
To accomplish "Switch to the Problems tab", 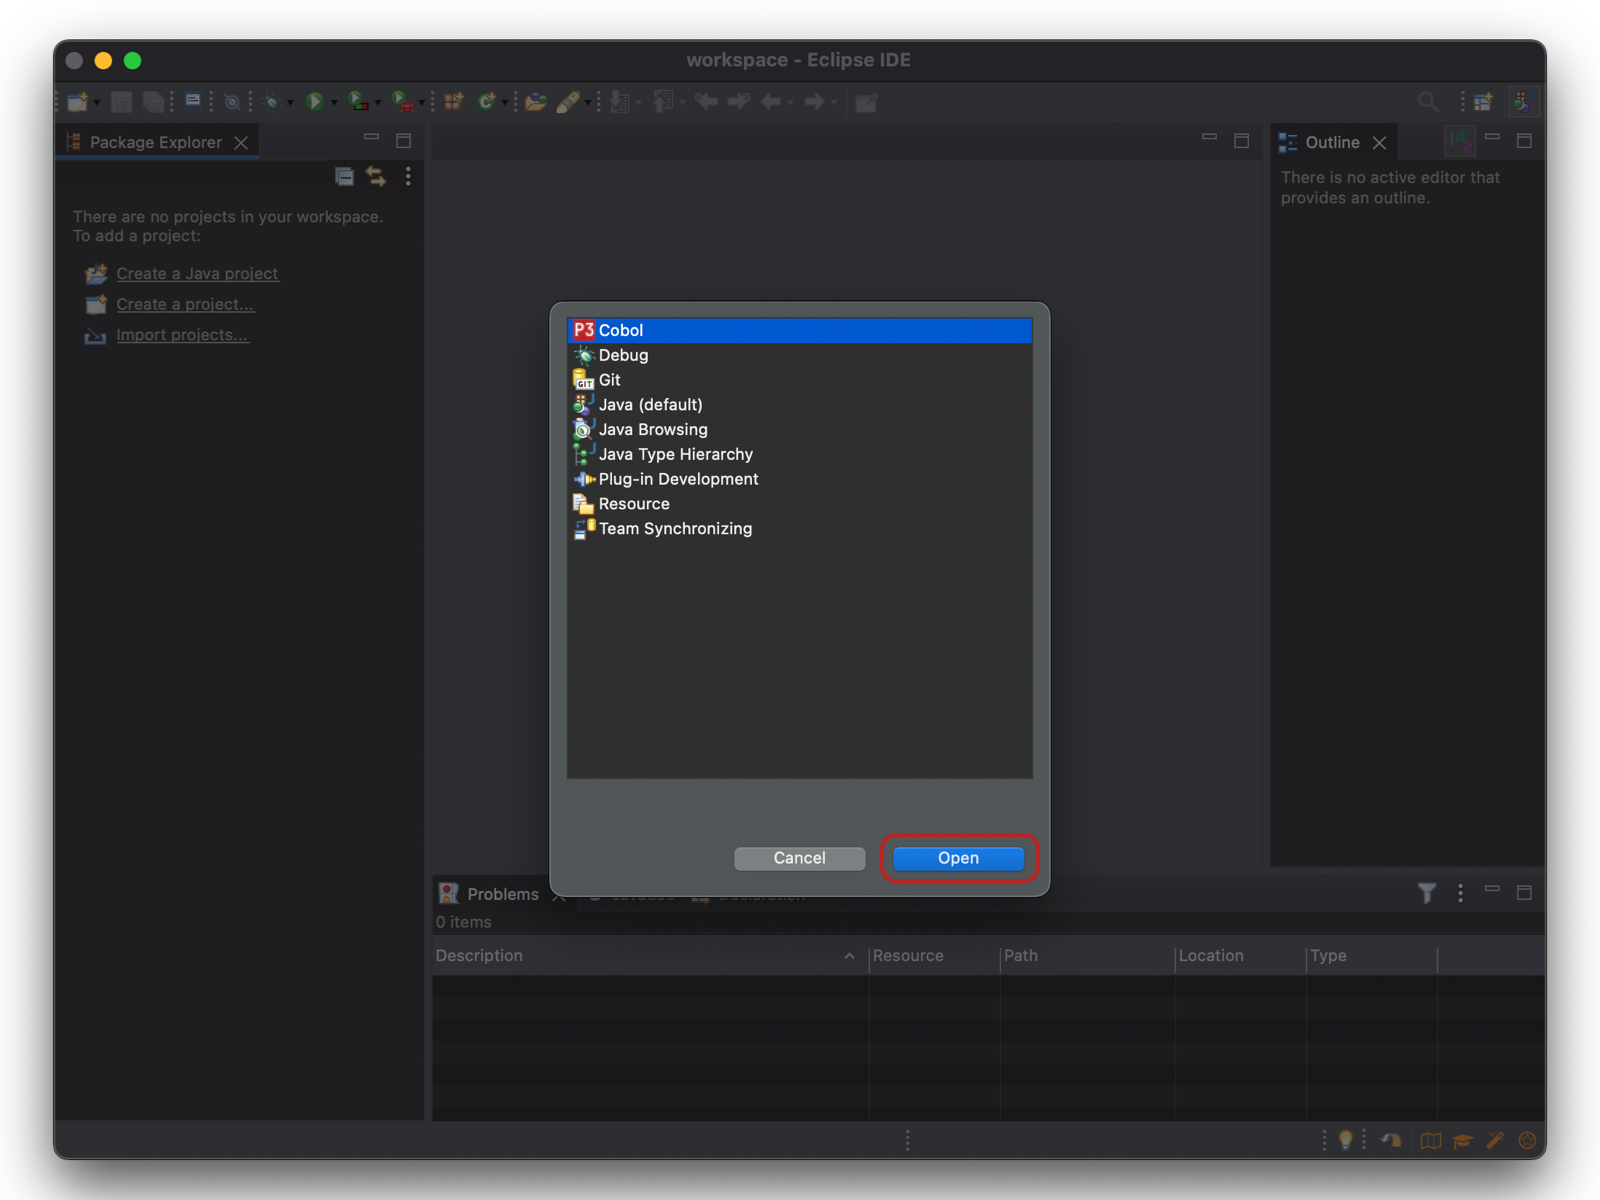I will pyautogui.click(x=502, y=894).
